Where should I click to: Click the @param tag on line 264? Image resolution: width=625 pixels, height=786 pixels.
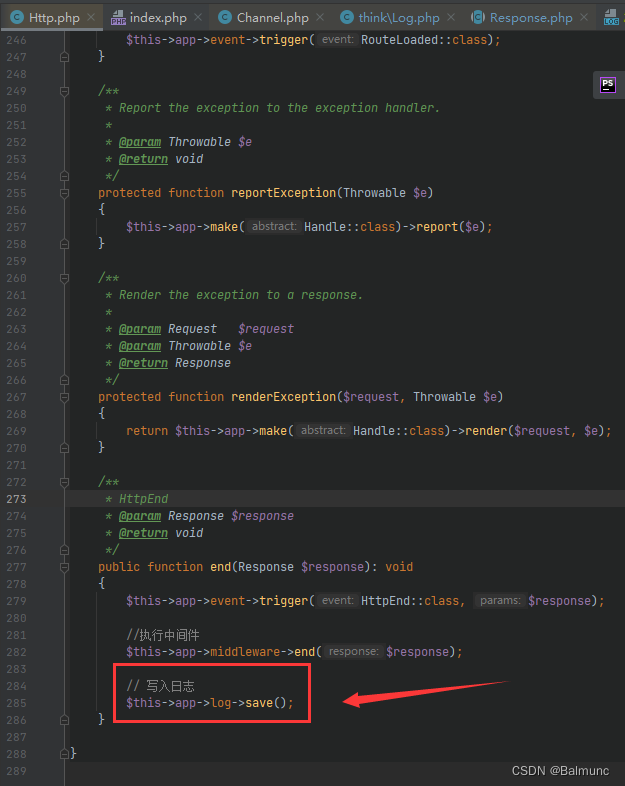[140, 346]
